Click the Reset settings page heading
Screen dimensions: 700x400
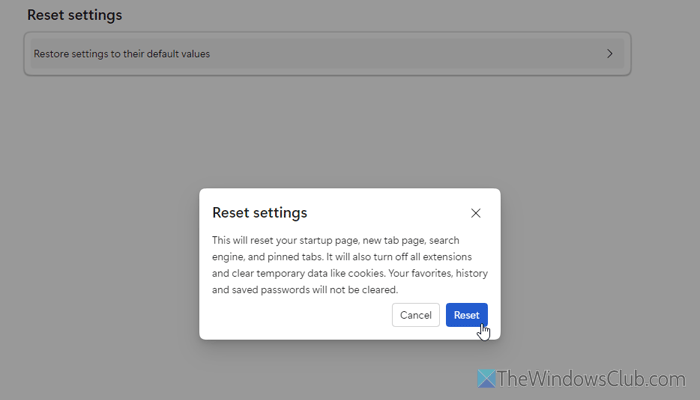pos(75,15)
